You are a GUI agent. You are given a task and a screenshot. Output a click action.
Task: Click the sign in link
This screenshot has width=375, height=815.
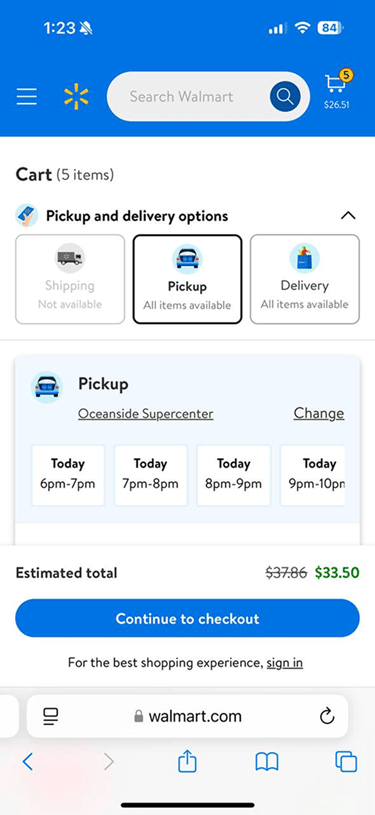(x=285, y=663)
